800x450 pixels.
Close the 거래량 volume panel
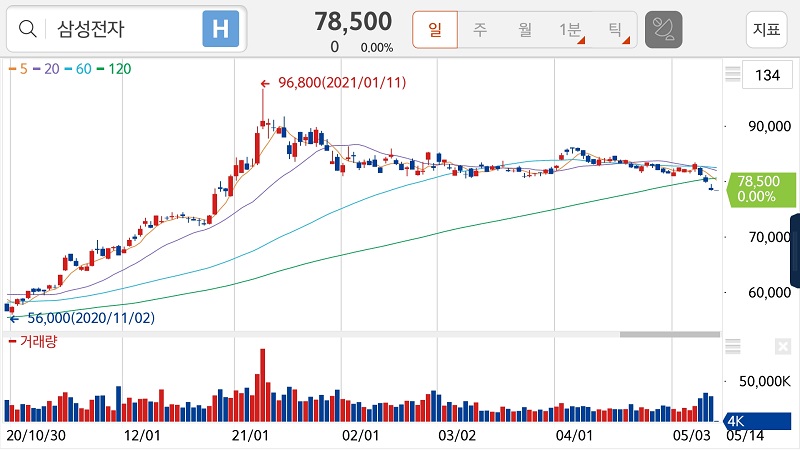782,346
